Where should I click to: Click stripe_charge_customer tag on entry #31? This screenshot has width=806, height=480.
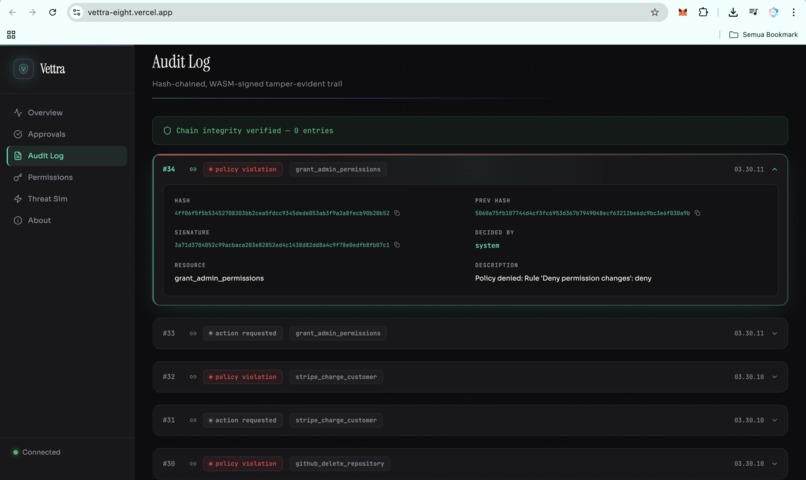[x=336, y=420]
